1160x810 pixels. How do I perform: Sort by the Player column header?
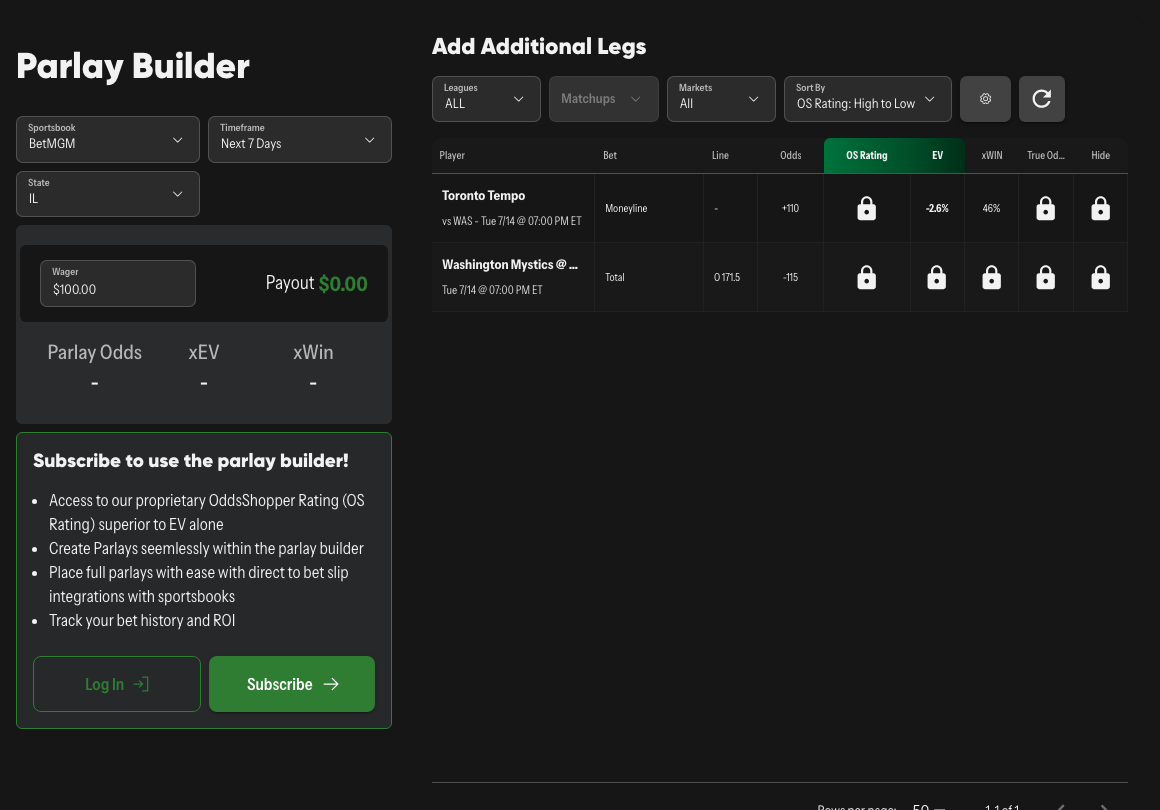click(x=452, y=155)
